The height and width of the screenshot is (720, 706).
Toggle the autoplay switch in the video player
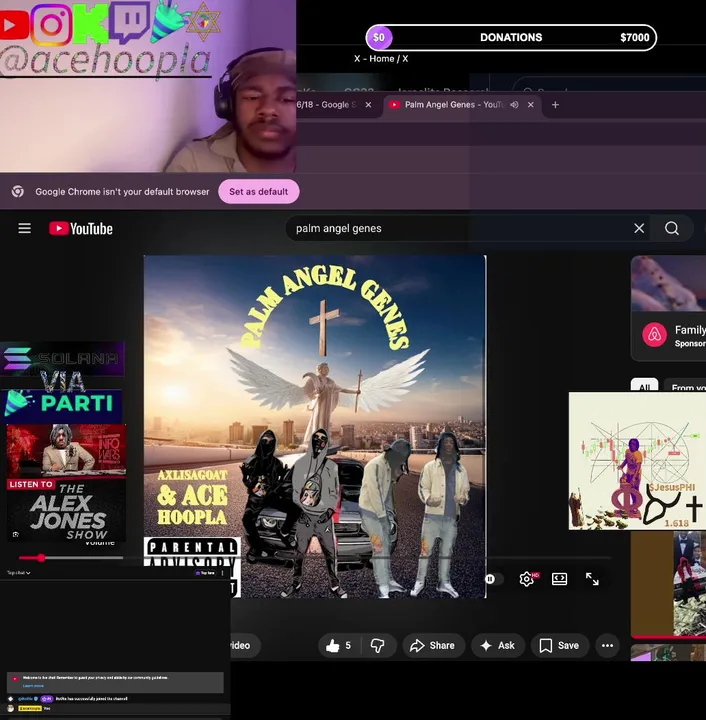[494, 579]
